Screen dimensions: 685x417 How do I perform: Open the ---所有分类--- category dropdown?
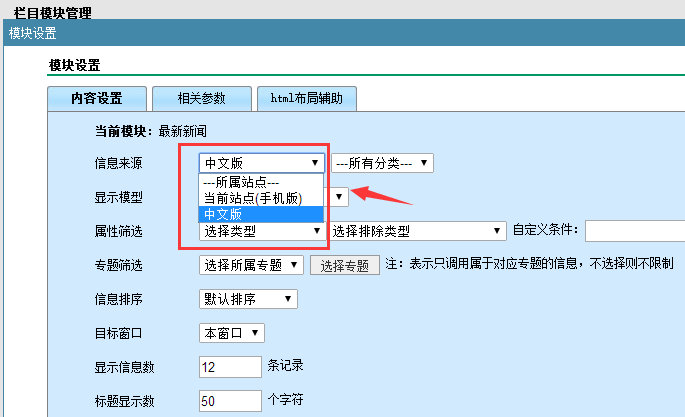pos(382,162)
